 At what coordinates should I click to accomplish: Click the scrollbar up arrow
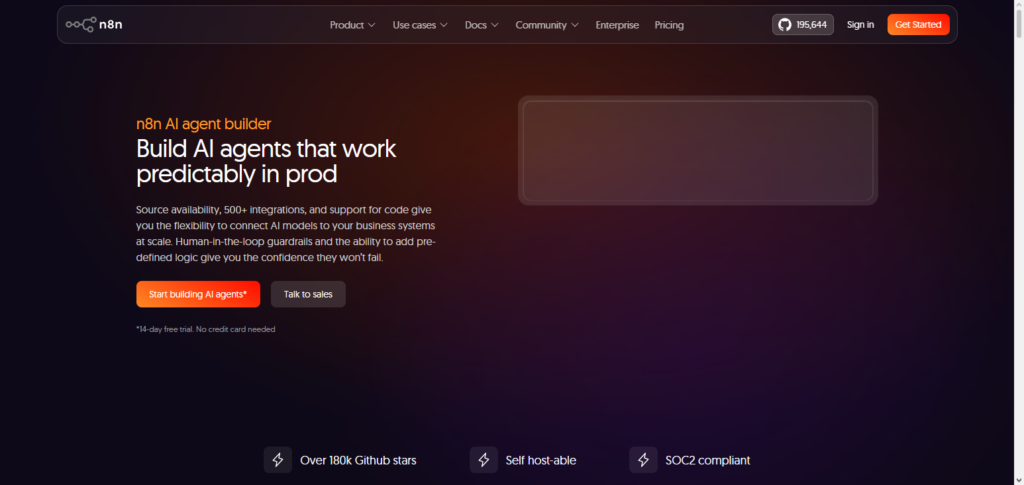click(x=1018, y=5)
